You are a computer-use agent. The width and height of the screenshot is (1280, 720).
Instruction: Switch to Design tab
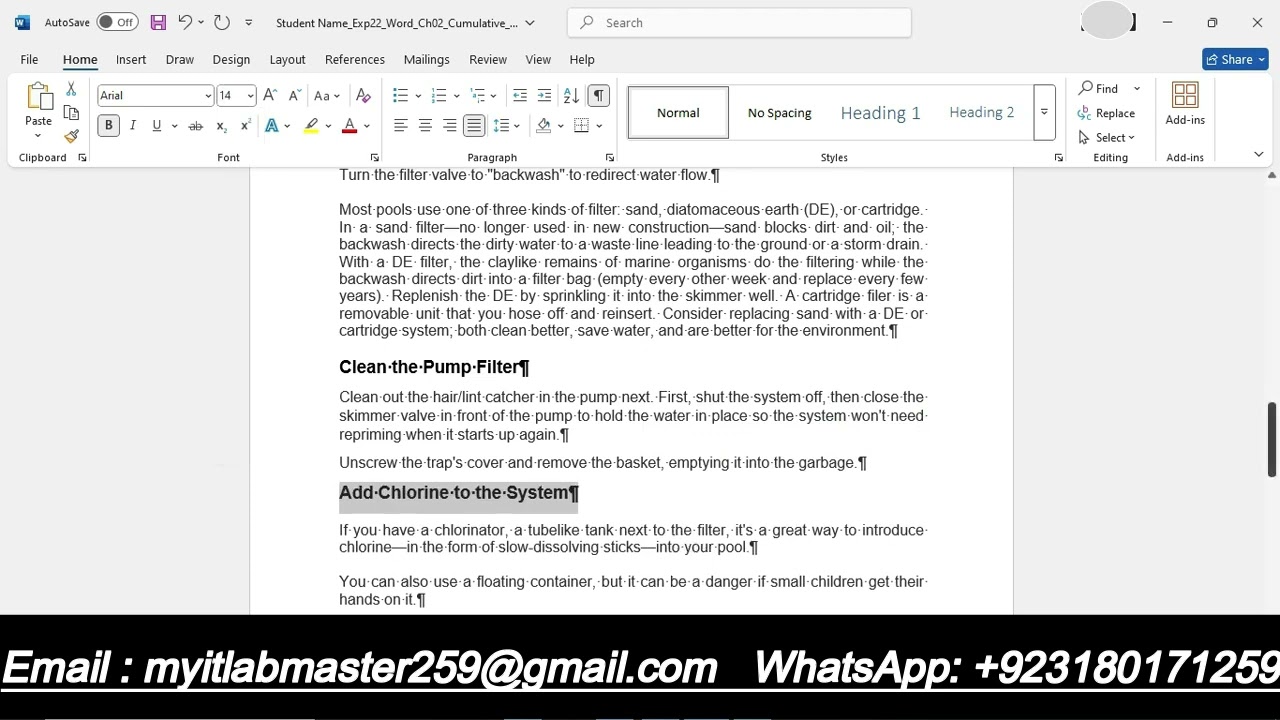[231, 60]
